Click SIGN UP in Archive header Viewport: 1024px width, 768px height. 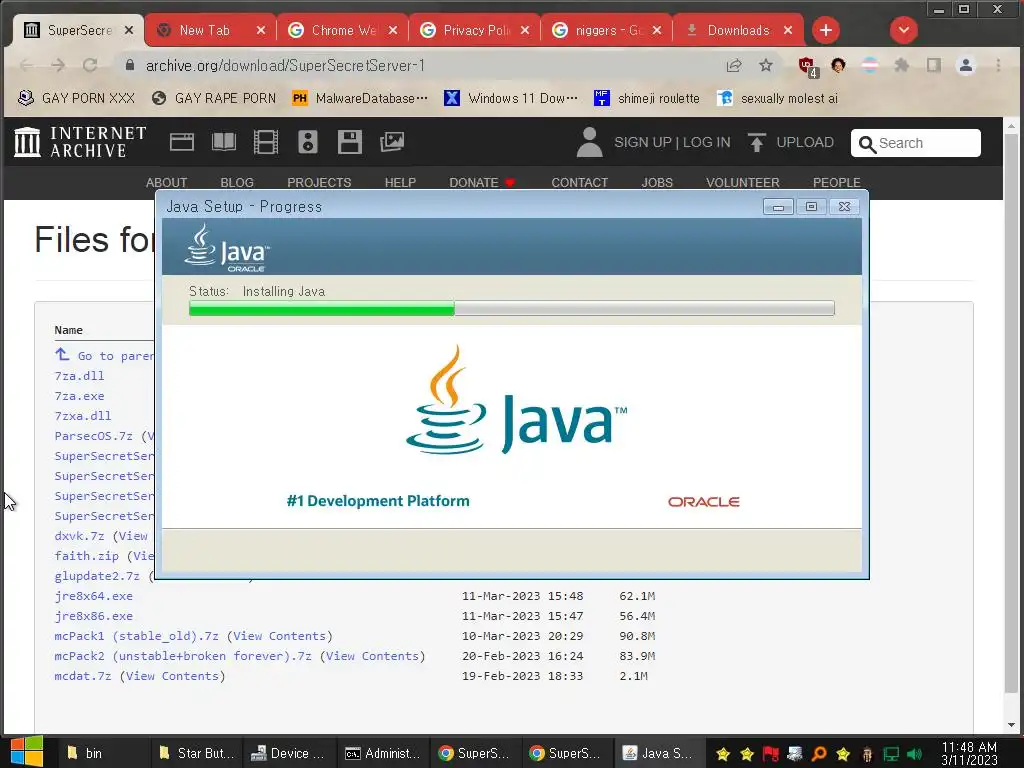pyautogui.click(x=643, y=142)
